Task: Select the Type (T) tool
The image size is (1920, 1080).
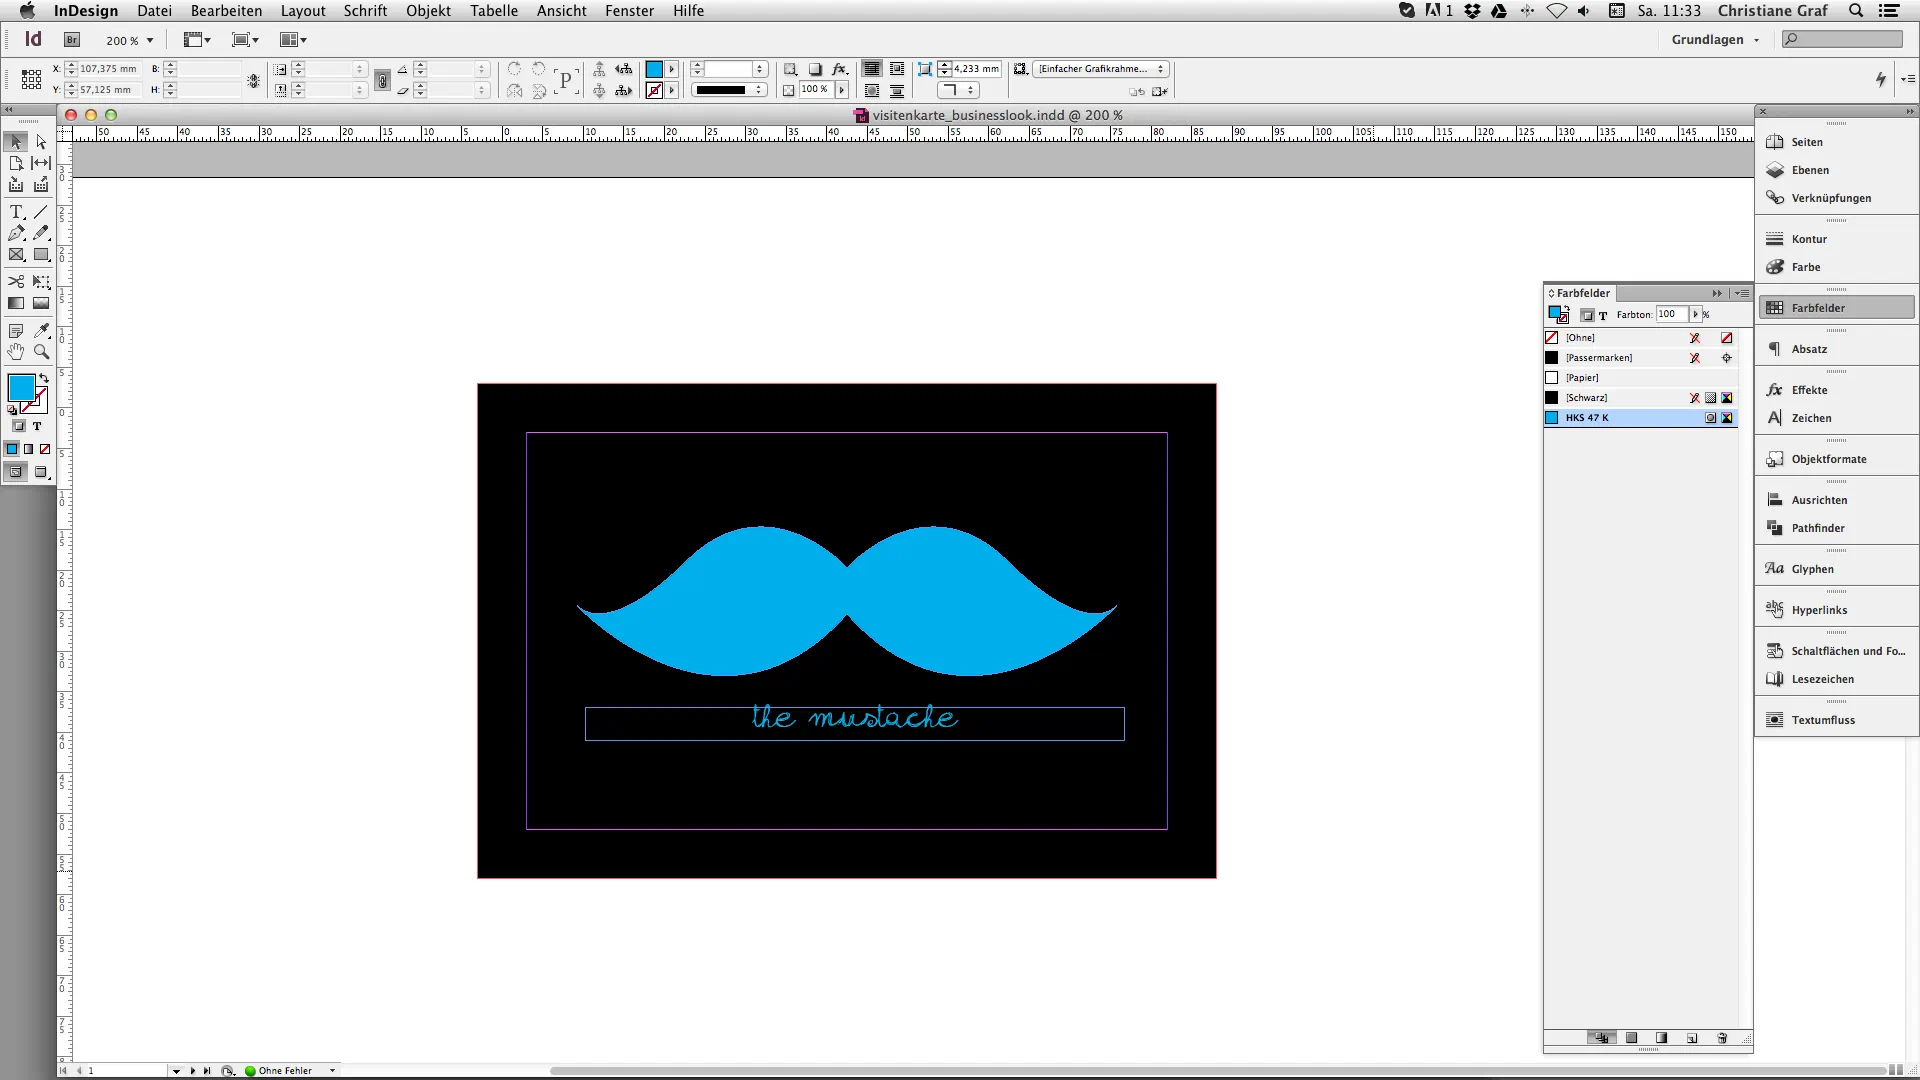Action: (x=16, y=213)
